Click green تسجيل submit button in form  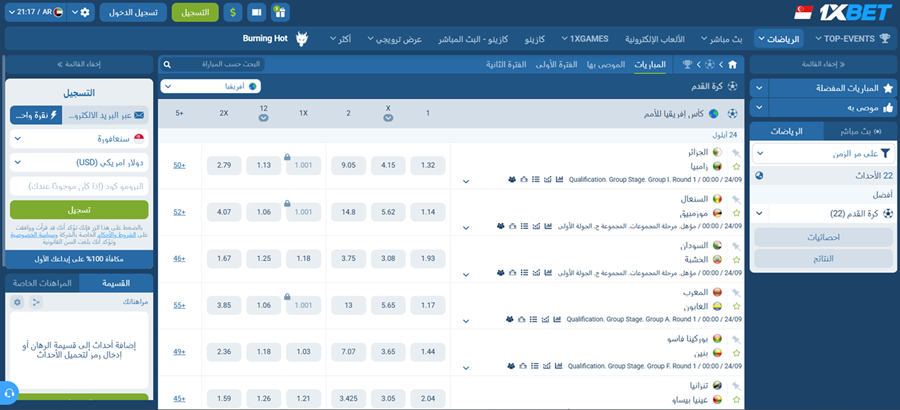tap(79, 210)
